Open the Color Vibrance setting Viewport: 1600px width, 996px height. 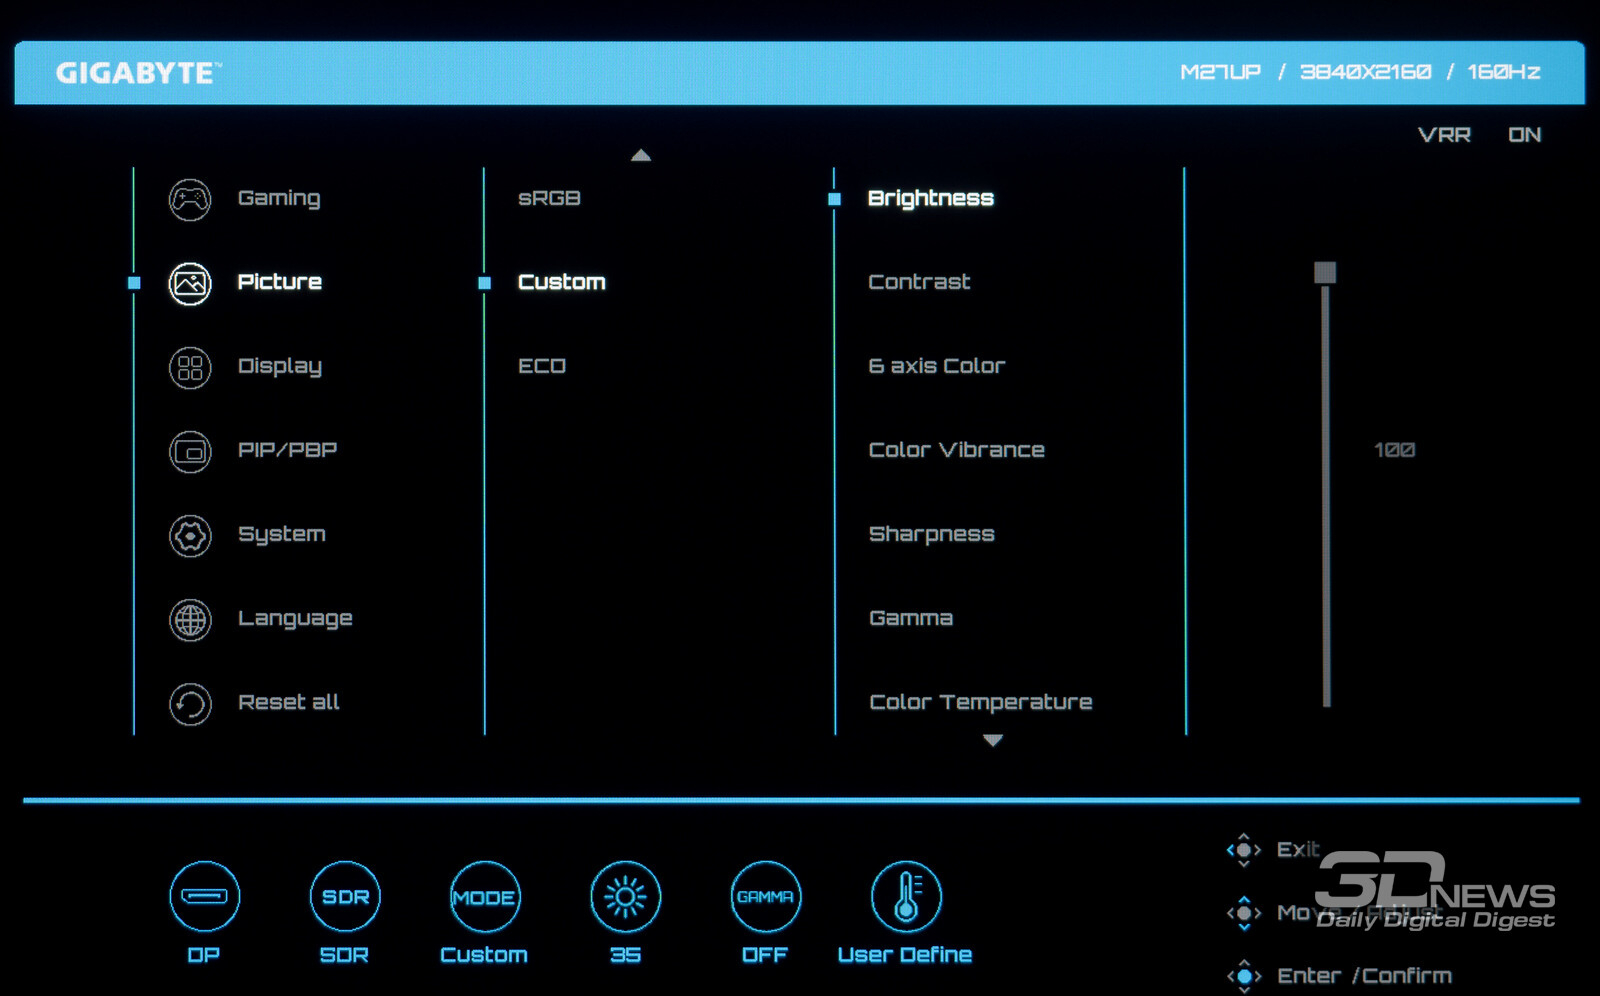tap(956, 450)
